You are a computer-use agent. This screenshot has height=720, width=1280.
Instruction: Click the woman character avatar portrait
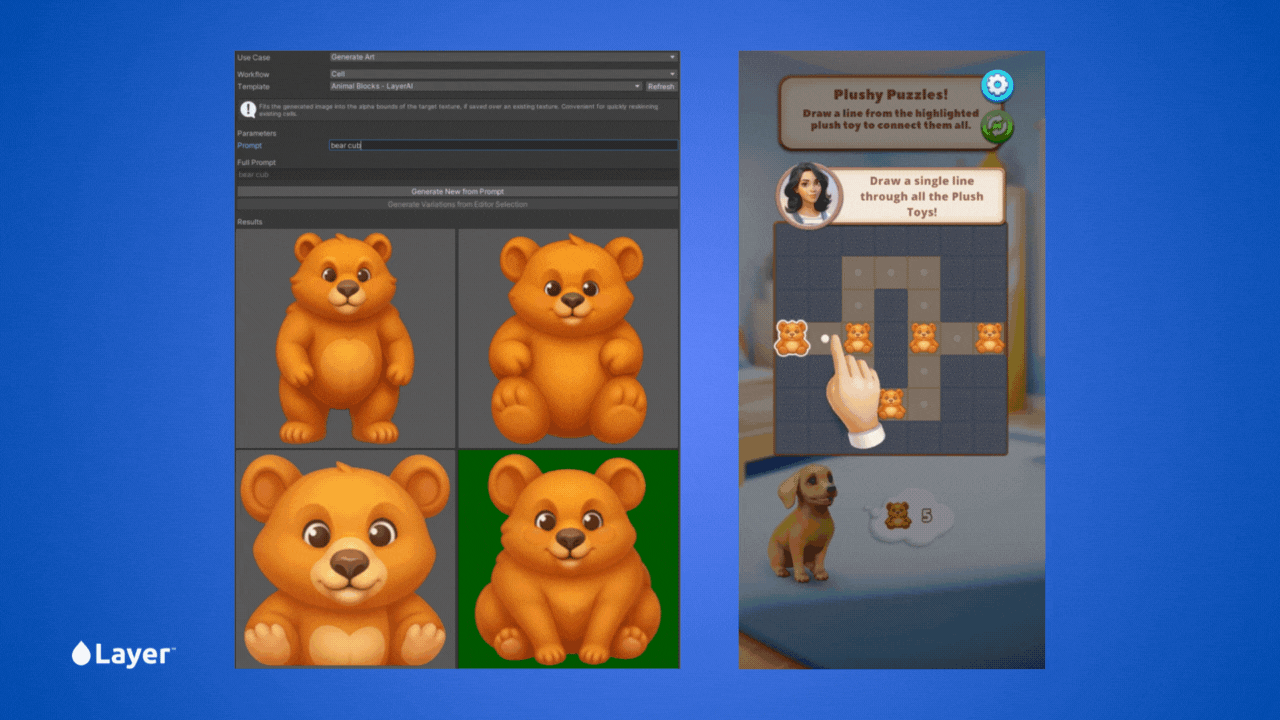tap(808, 196)
